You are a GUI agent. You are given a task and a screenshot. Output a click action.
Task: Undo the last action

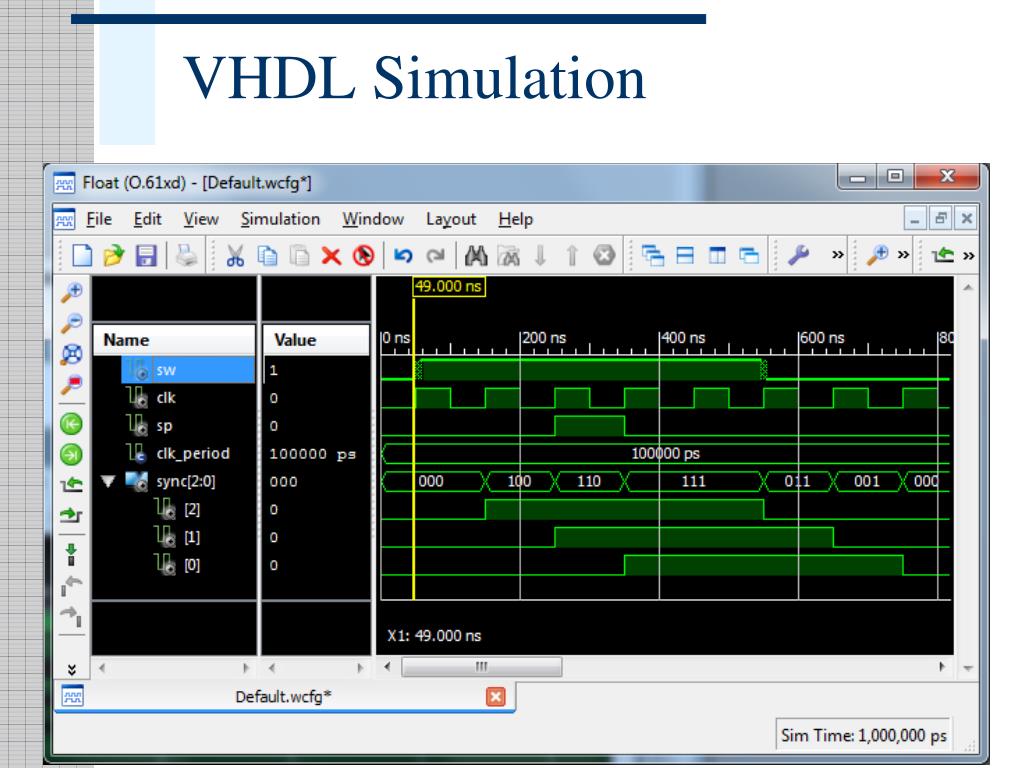tap(403, 255)
